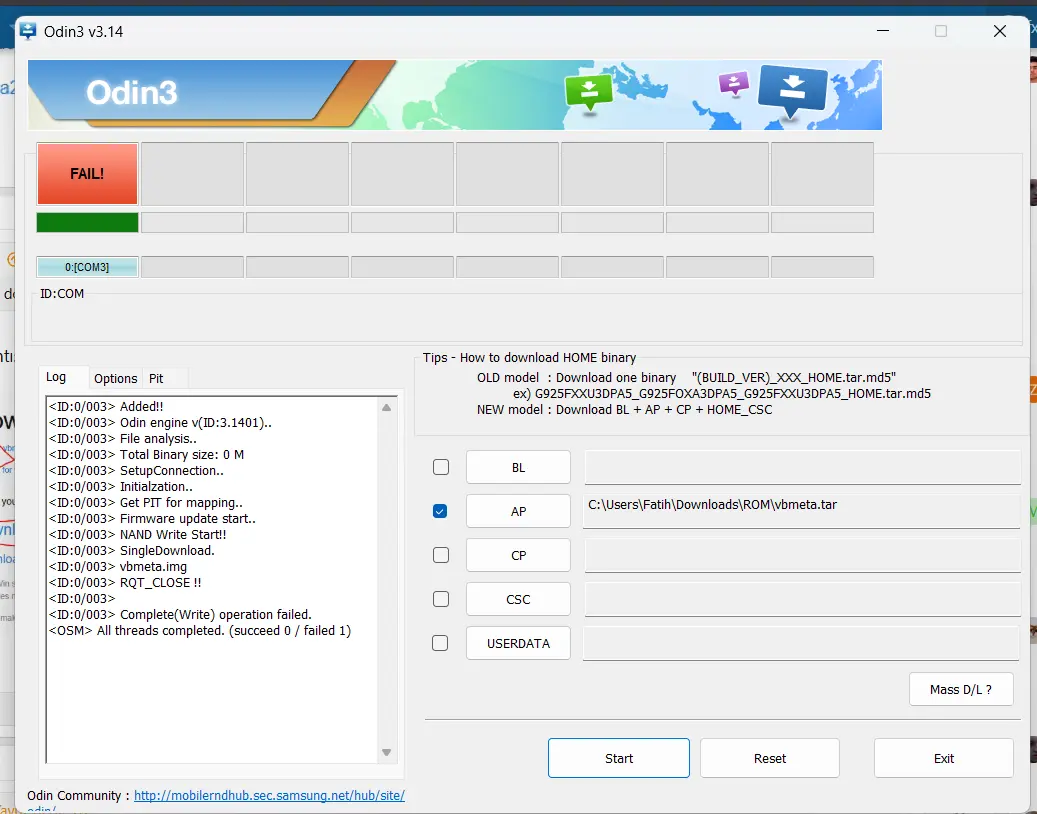Viewport: 1037px width, 814px height.
Task: Enable the CP checkbox
Action: [x=440, y=555]
